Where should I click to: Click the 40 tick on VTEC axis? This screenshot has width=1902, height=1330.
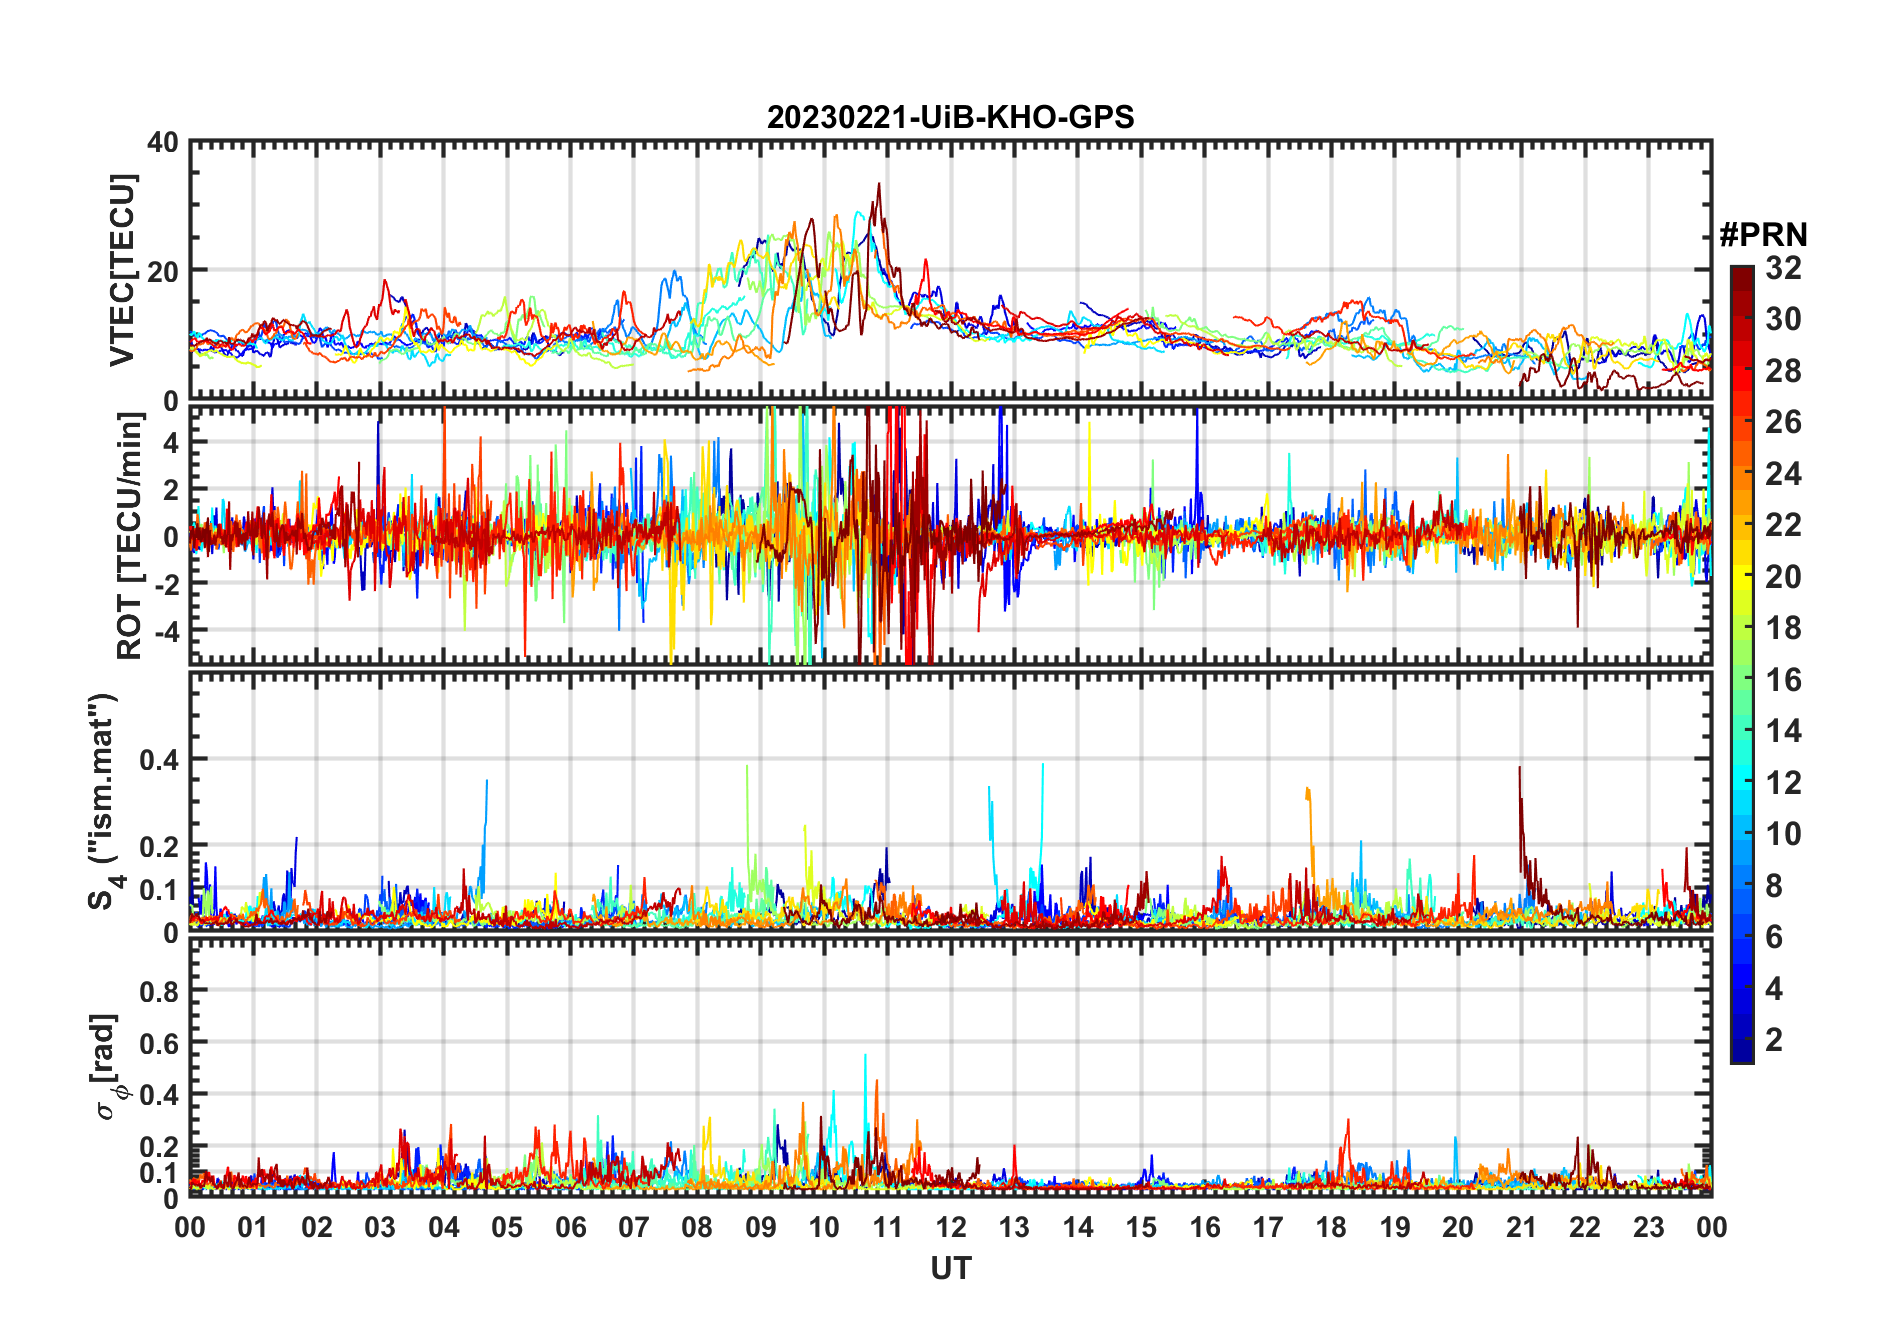163,143
